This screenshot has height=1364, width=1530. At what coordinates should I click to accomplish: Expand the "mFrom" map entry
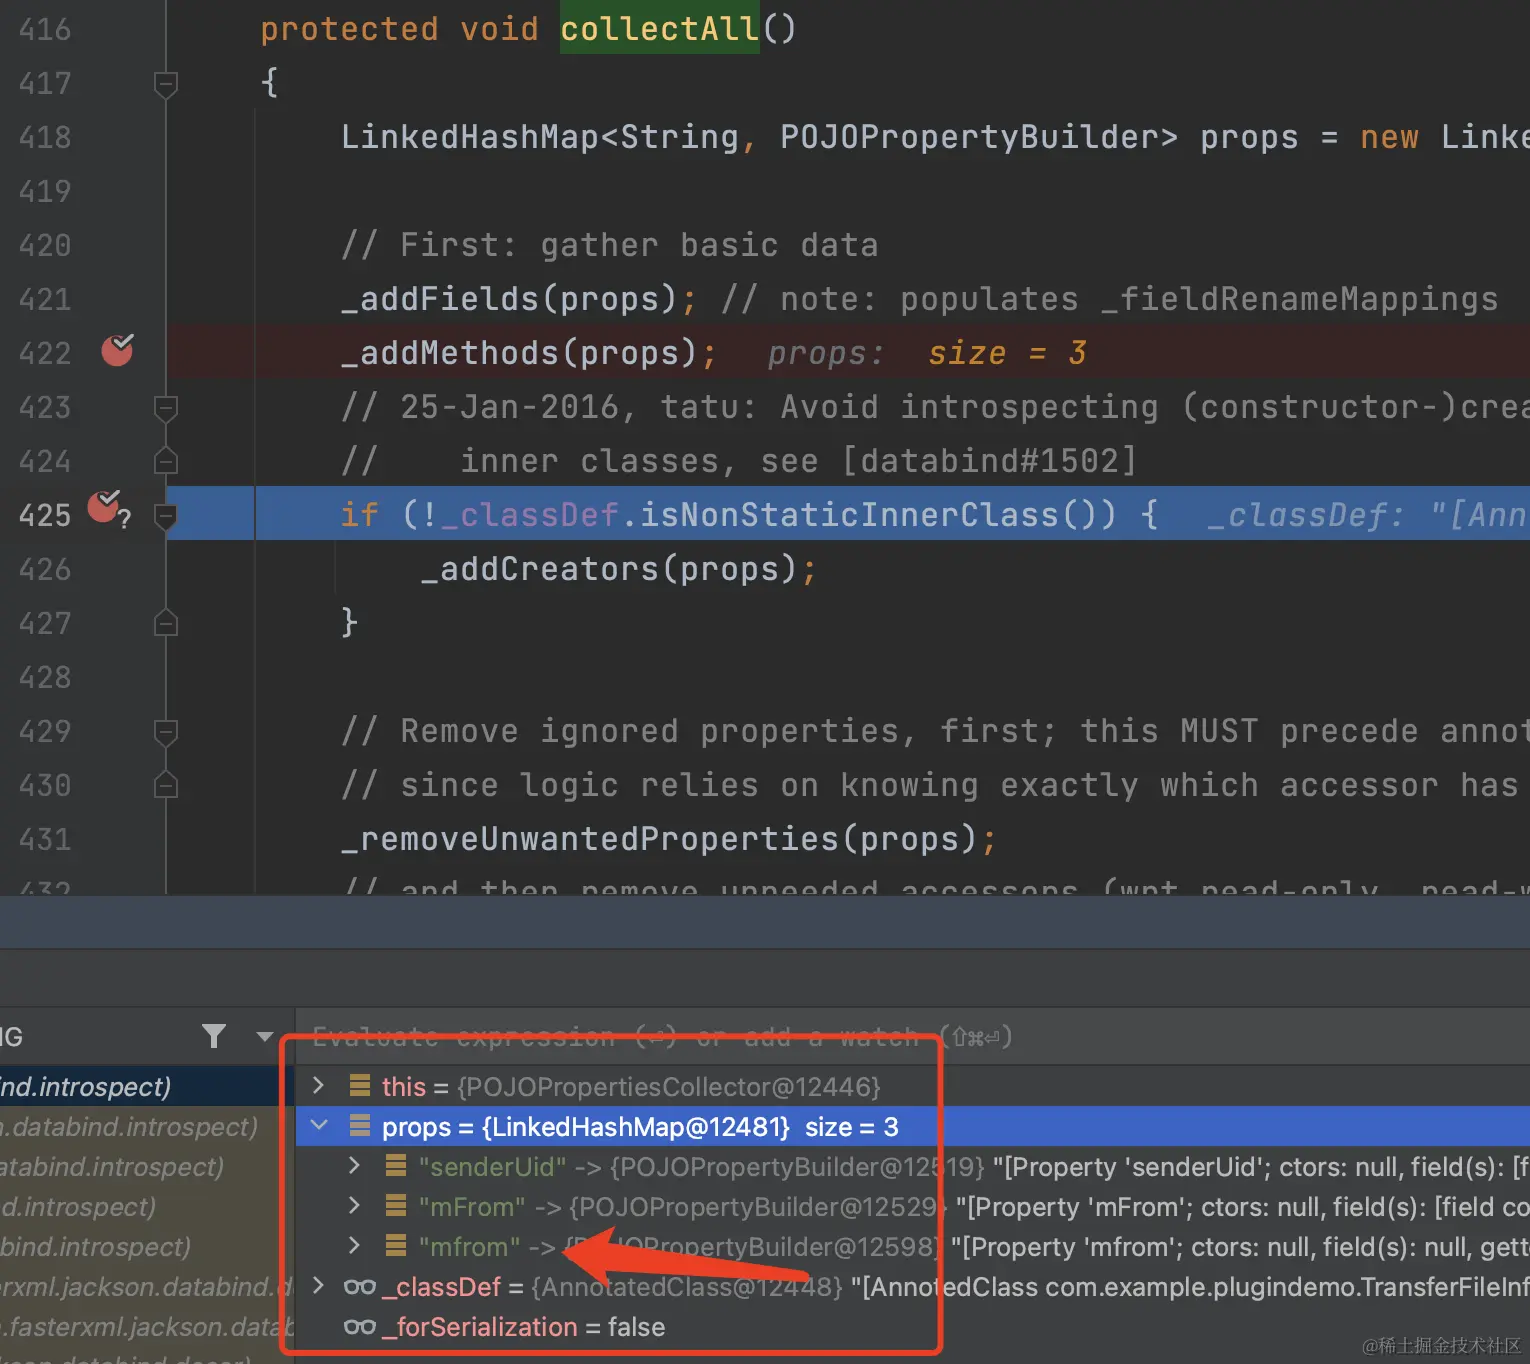pyautogui.click(x=354, y=1205)
